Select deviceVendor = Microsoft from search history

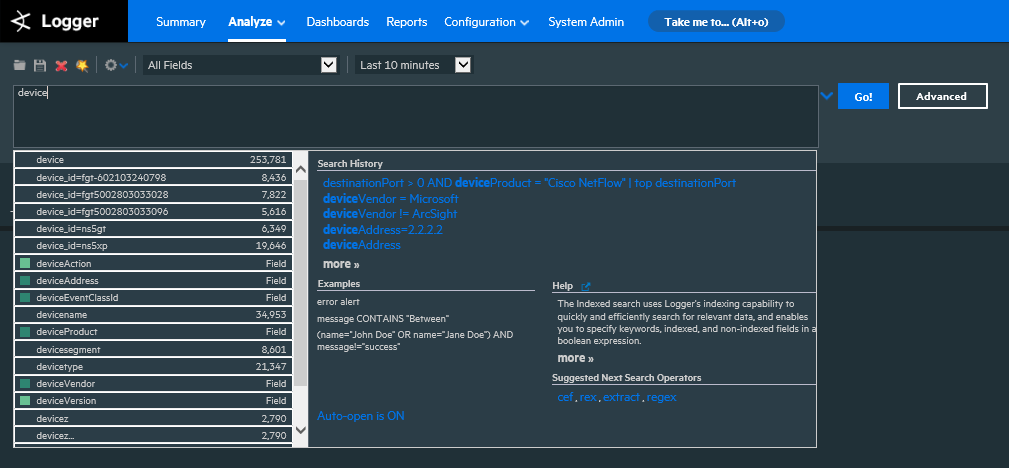point(390,199)
